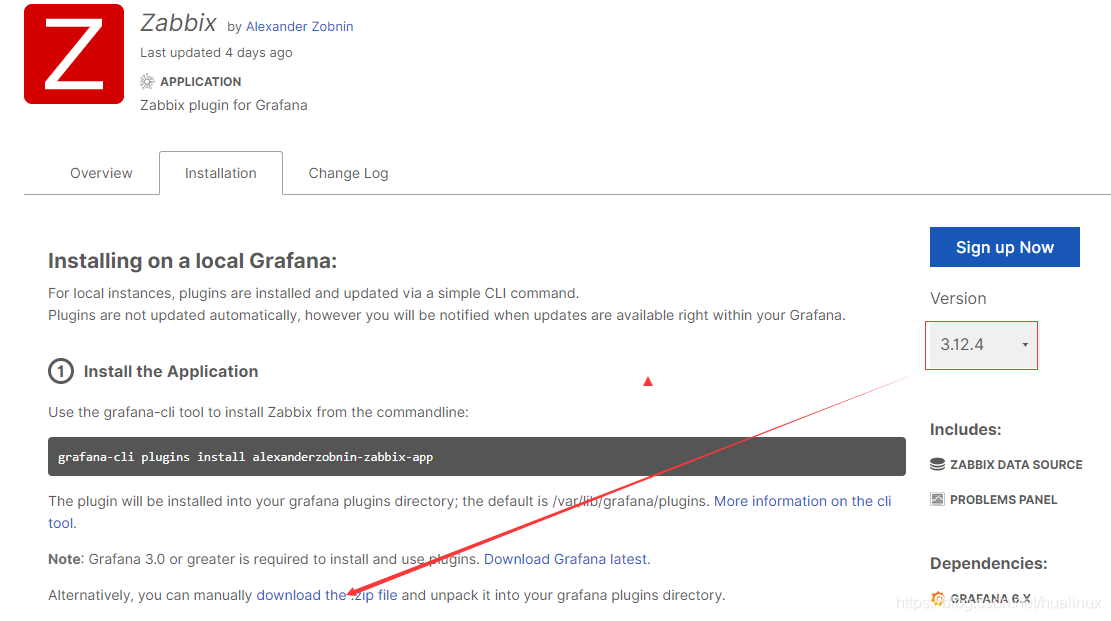Click the Sign up Now button
1111x621 pixels.
point(1004,247)
